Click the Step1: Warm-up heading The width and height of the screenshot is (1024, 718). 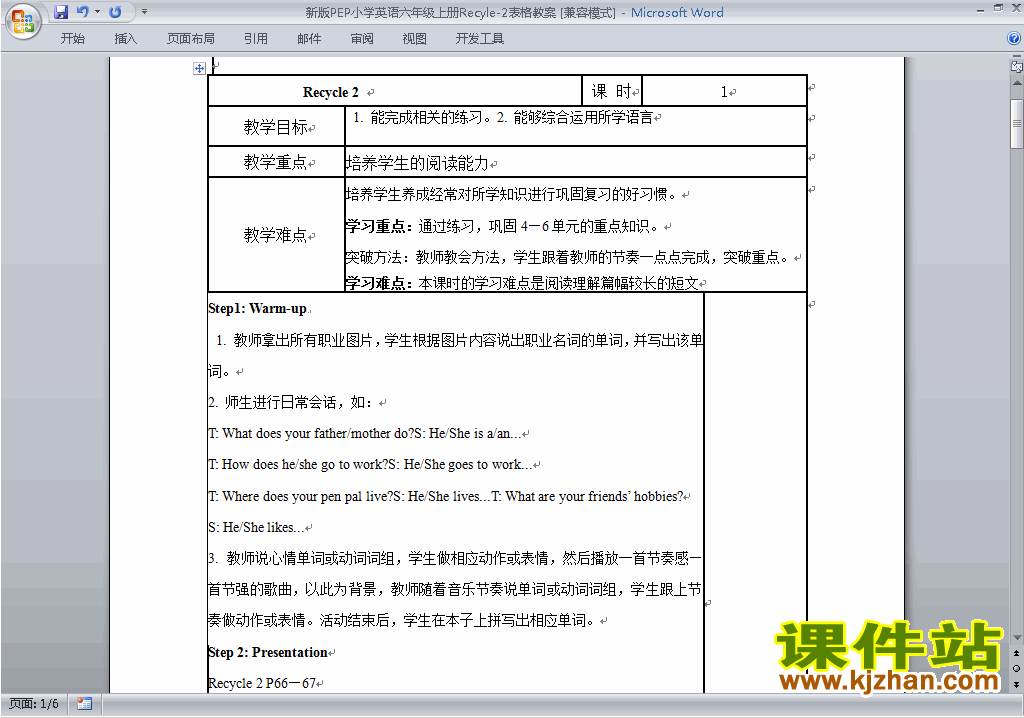tap(257, 308)
